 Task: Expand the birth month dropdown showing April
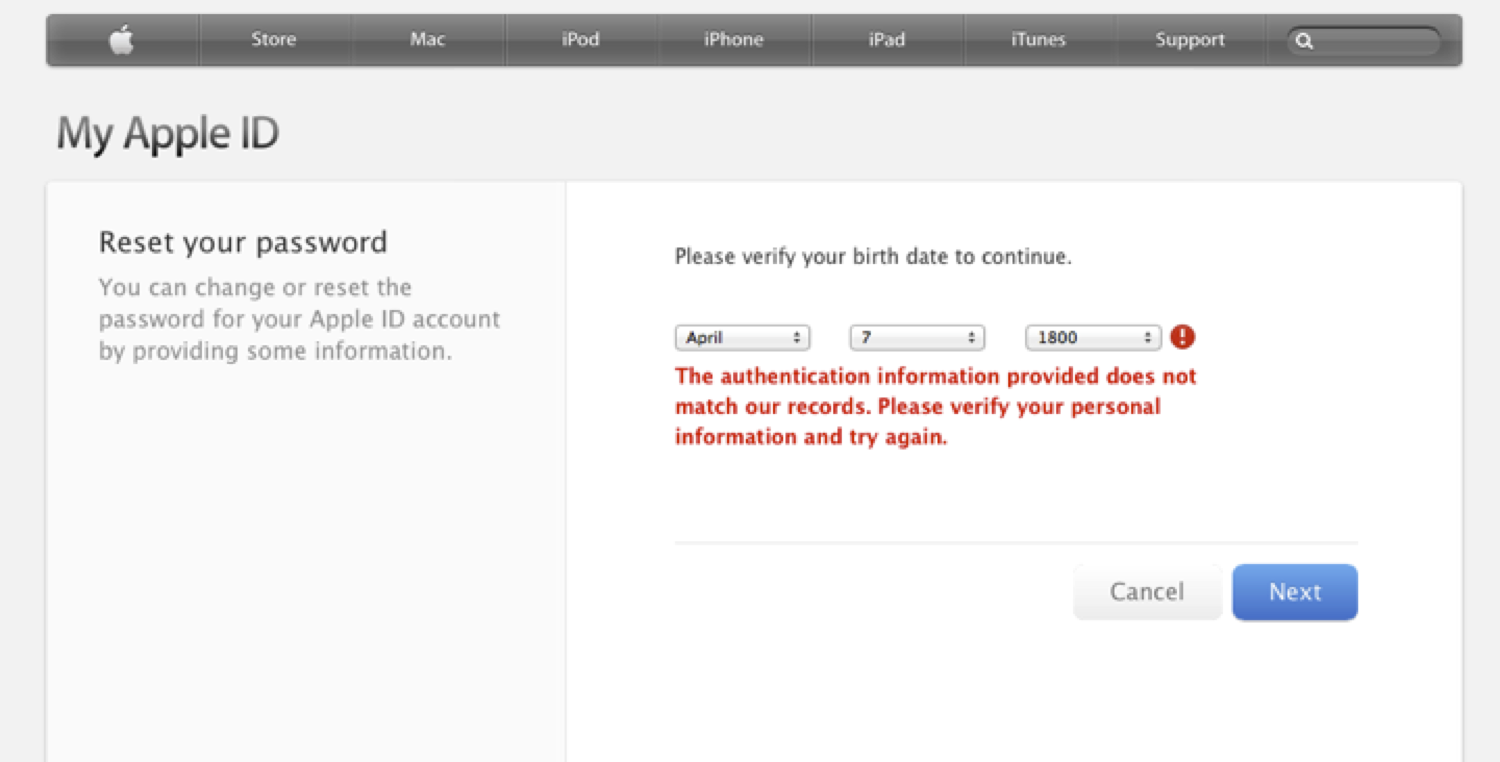742,338
